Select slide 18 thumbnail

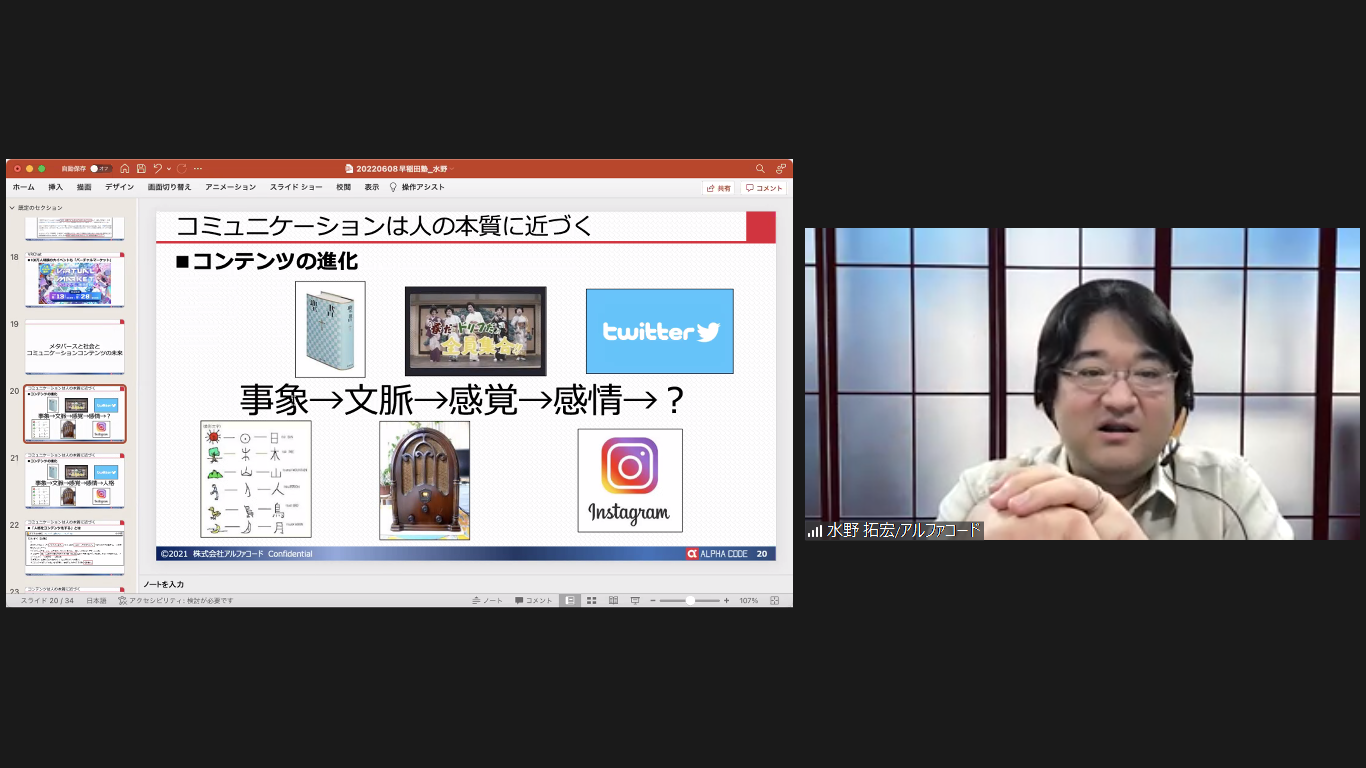(75, 281)
